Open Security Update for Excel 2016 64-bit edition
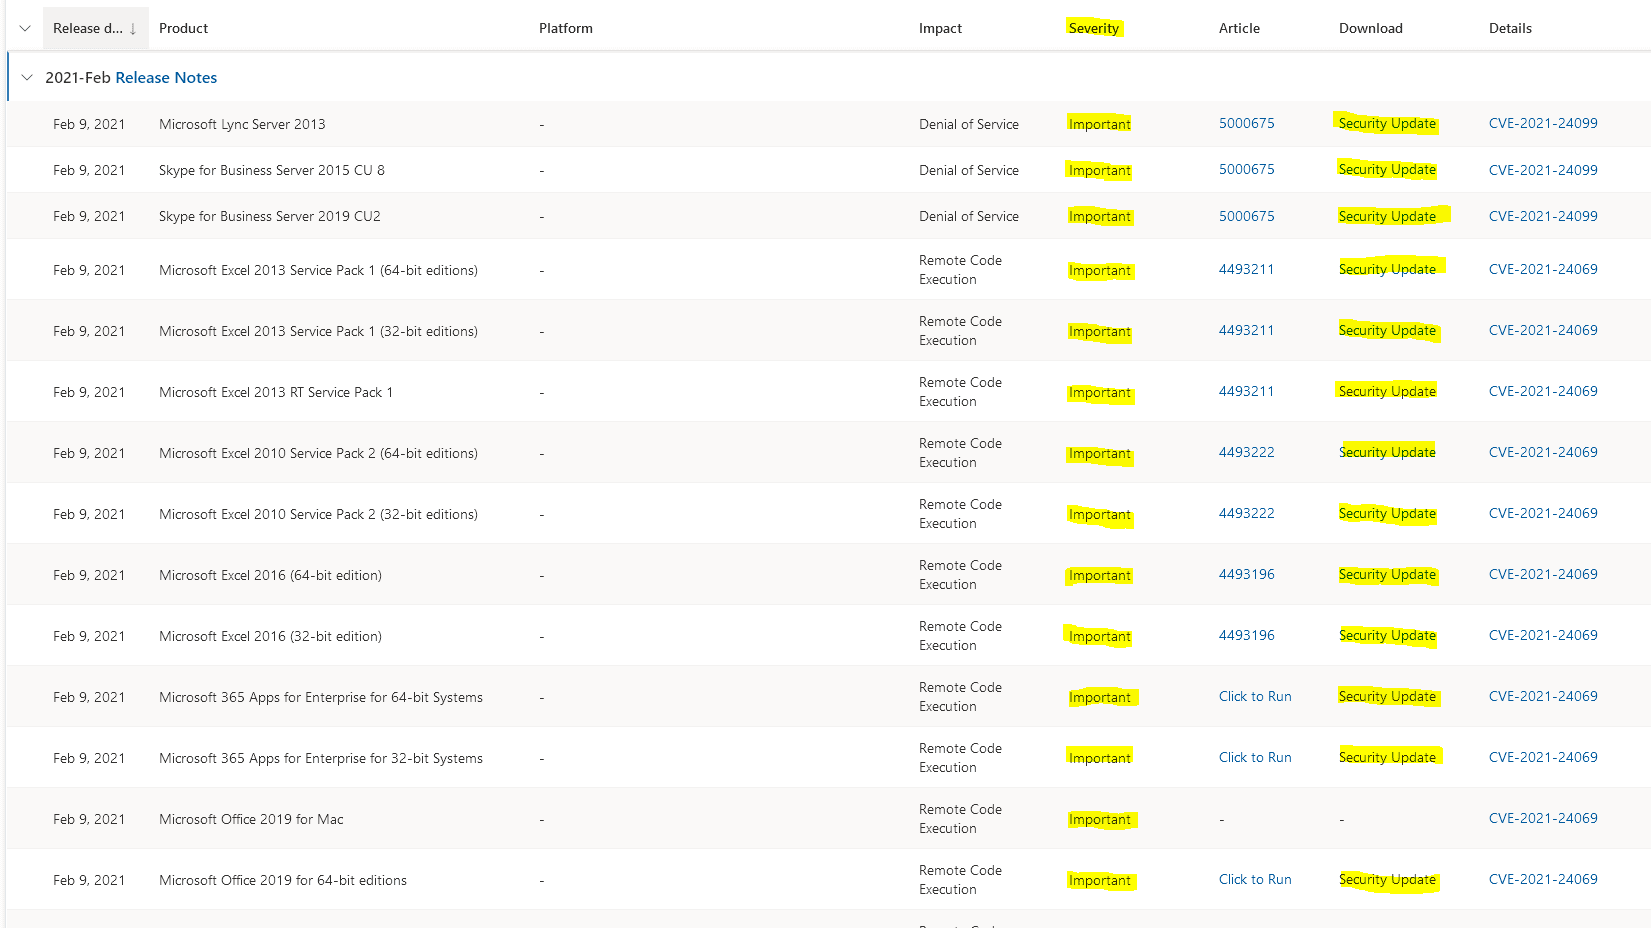This screenshot has width=1651, height=928. [x=1387, y=575]
